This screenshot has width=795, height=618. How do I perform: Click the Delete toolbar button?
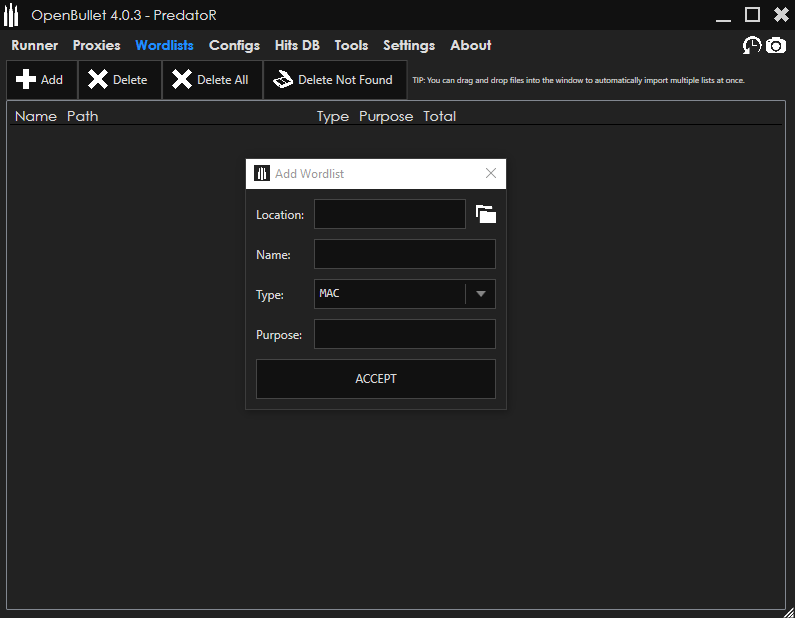point(120,80)
